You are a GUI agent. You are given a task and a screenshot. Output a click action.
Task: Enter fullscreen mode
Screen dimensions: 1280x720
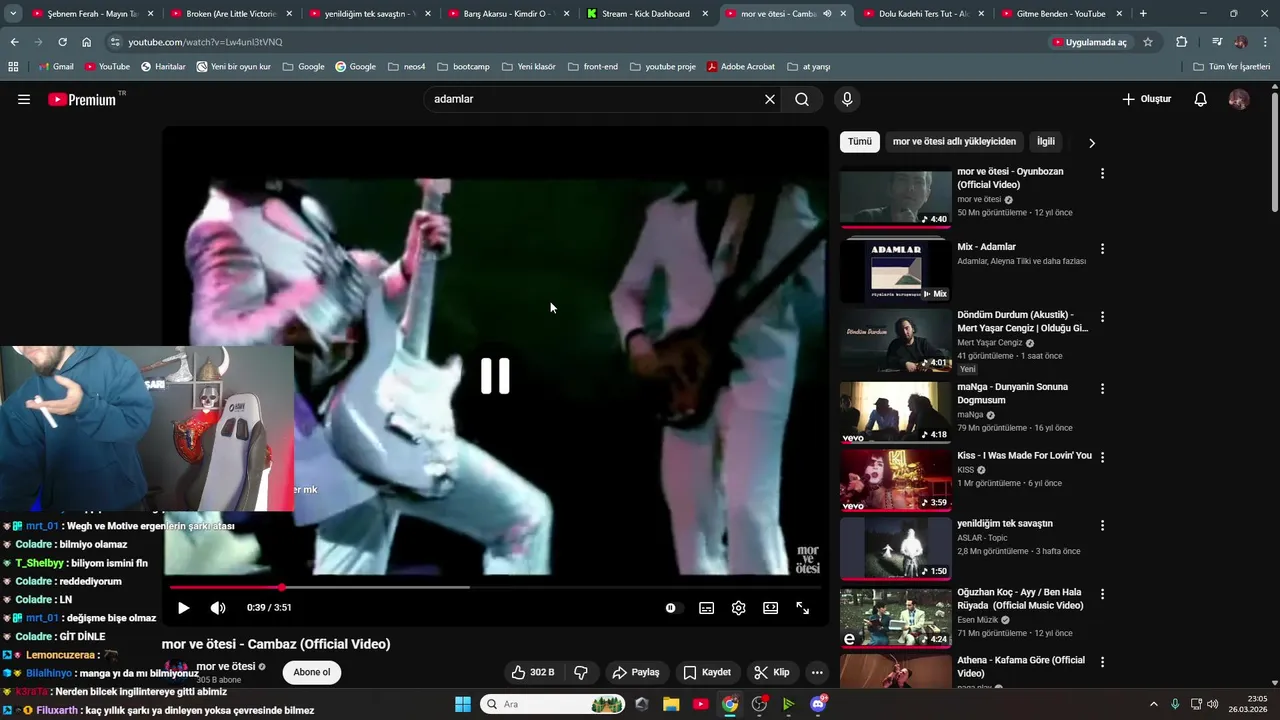[802, 607]
